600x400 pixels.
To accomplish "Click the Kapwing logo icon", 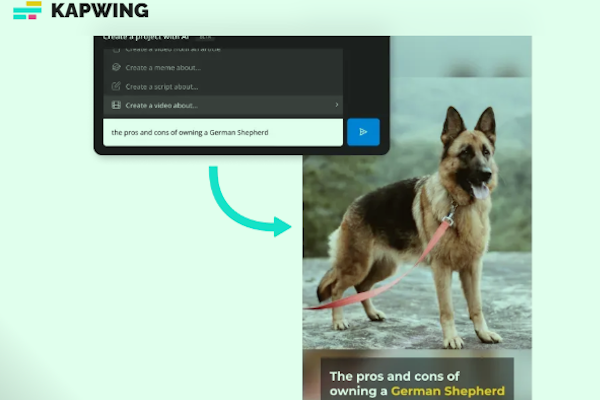I will (x=27, y=11).
